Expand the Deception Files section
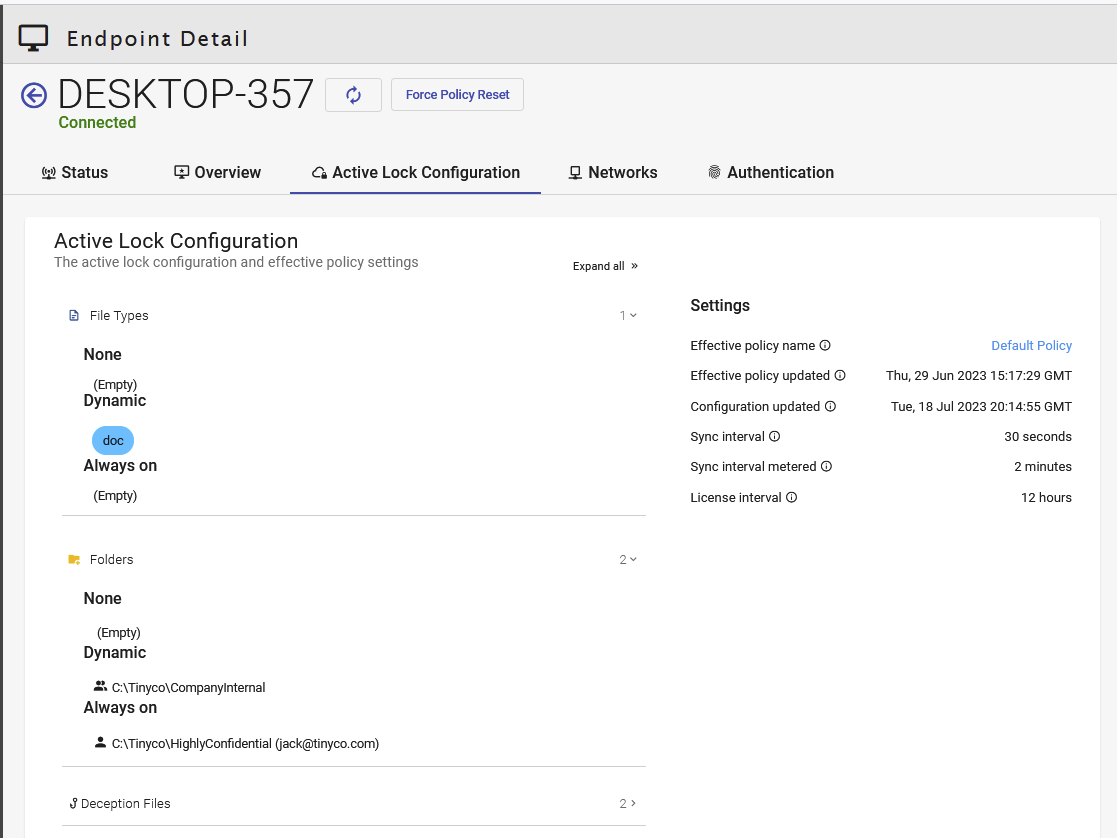 [x=632, y=804]
